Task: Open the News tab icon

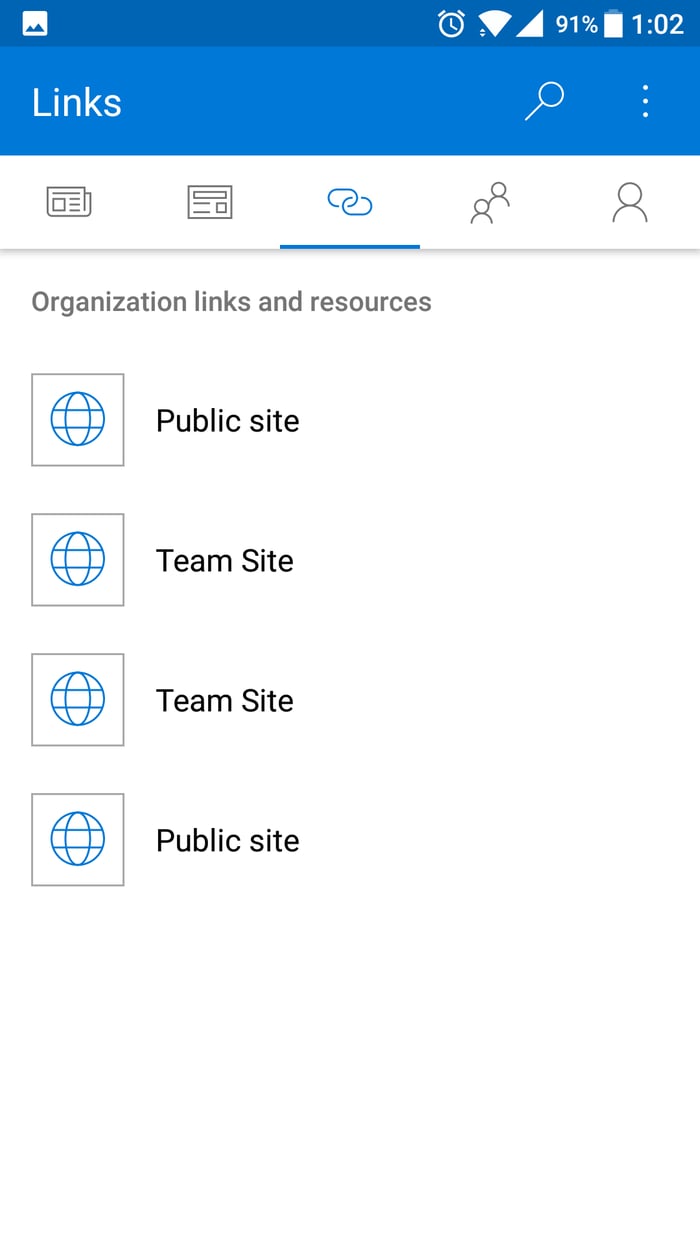Action: 70,201
